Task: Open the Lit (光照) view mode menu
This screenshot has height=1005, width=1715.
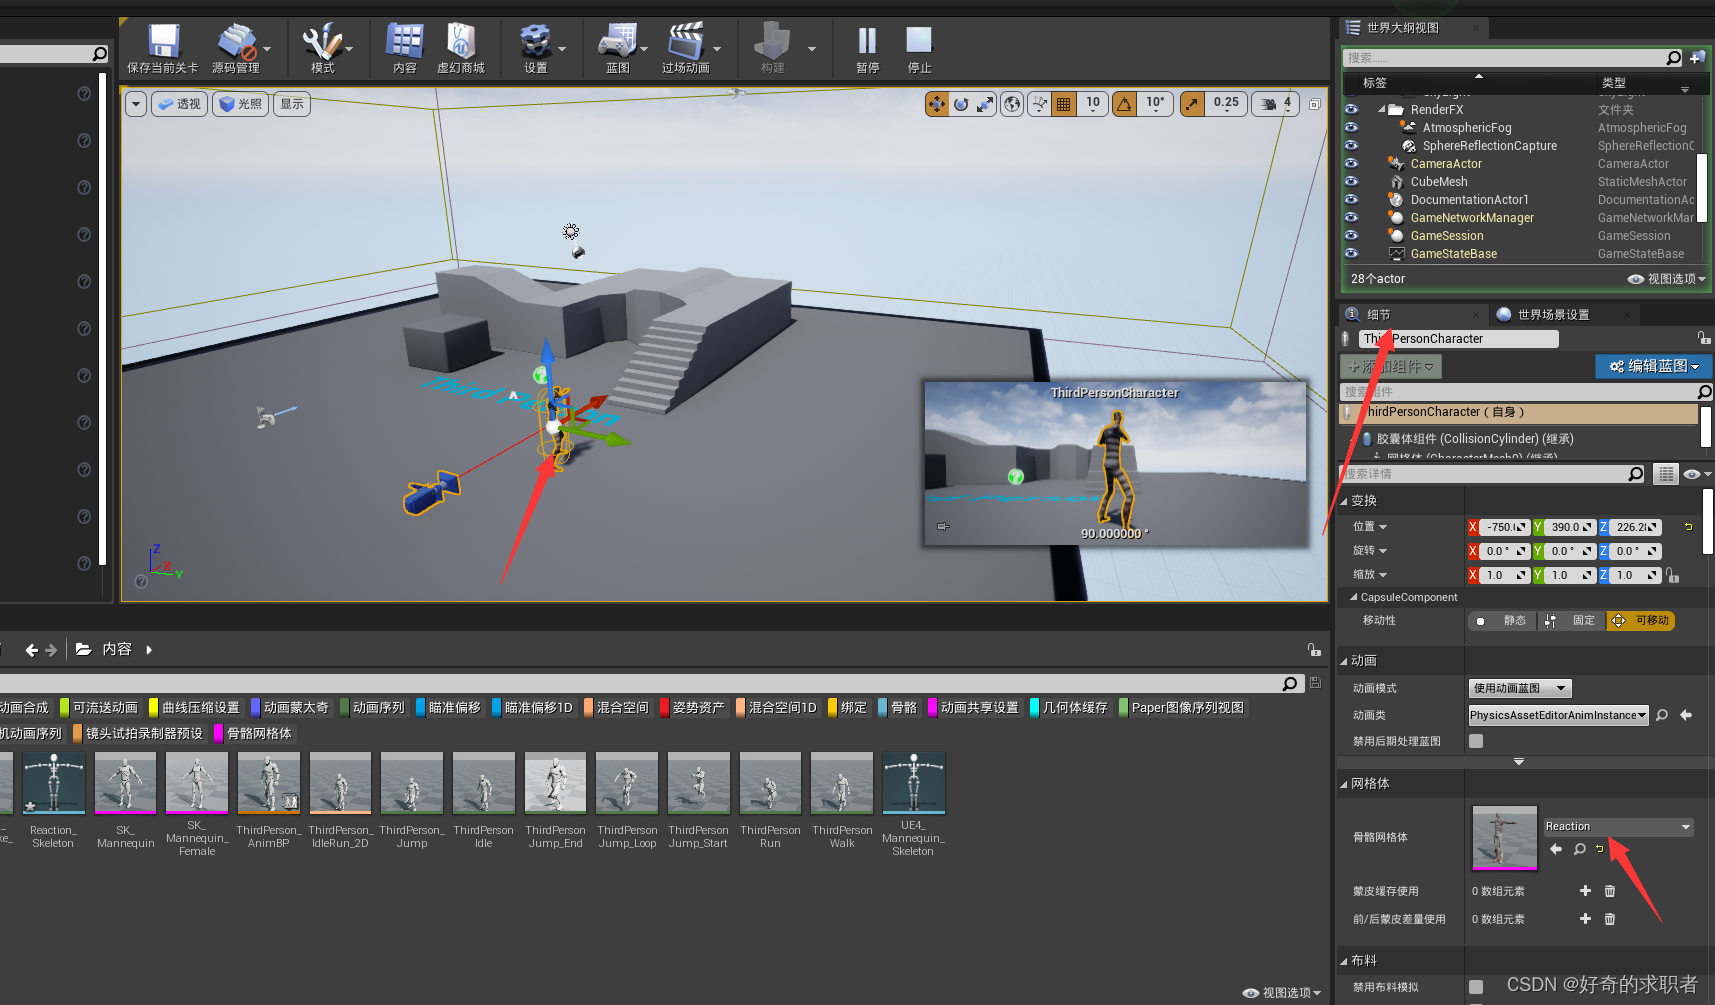Action: 241,104
